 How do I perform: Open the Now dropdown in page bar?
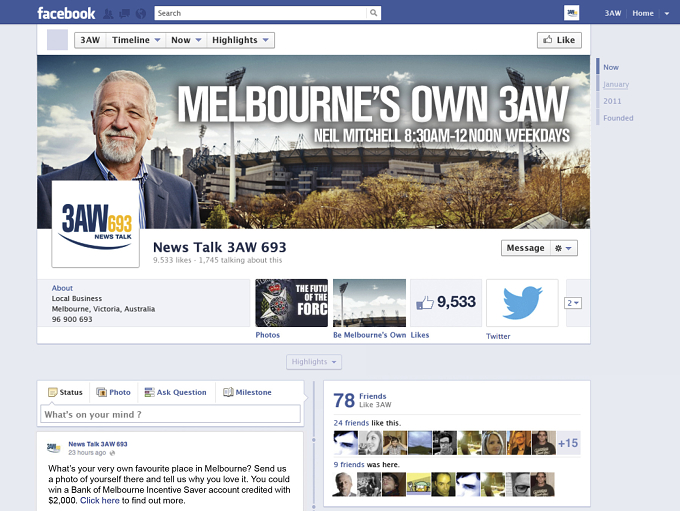point(186,40)
